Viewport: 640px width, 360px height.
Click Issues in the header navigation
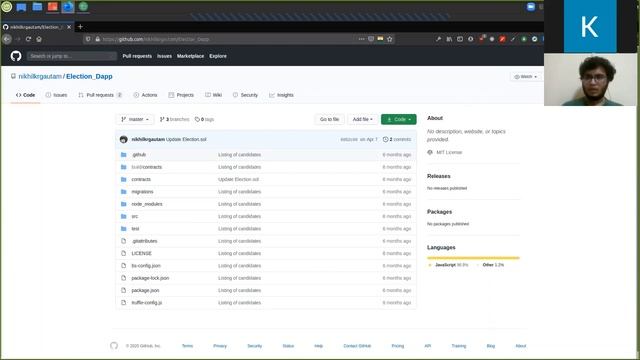coord(164,56)
